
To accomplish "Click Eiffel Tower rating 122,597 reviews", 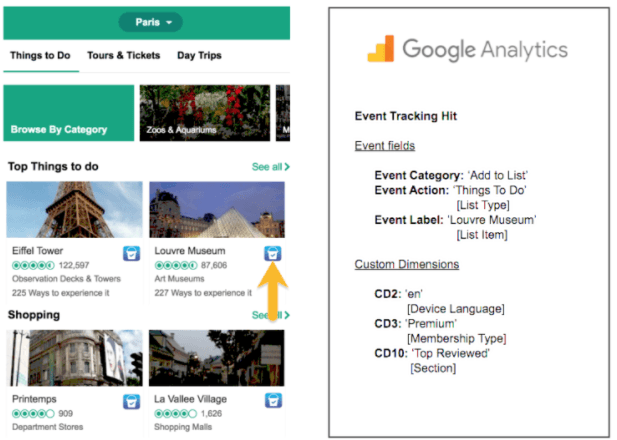I will [x=51, y=265].
